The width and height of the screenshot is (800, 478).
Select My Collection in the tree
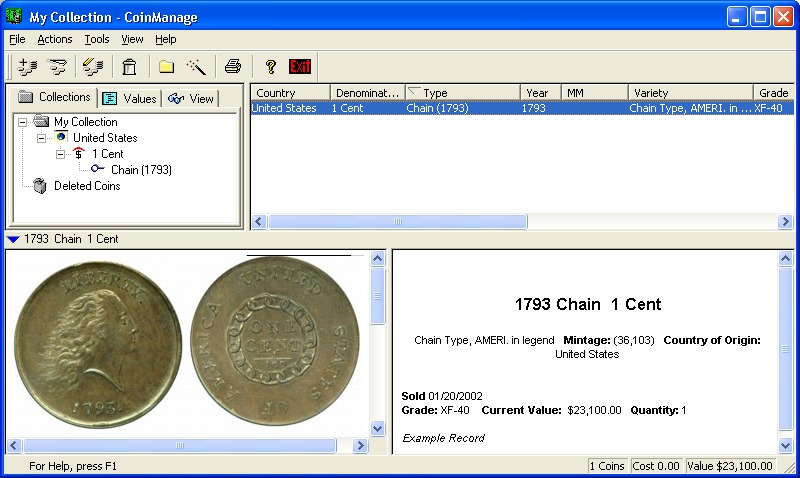tap(86, 122)
